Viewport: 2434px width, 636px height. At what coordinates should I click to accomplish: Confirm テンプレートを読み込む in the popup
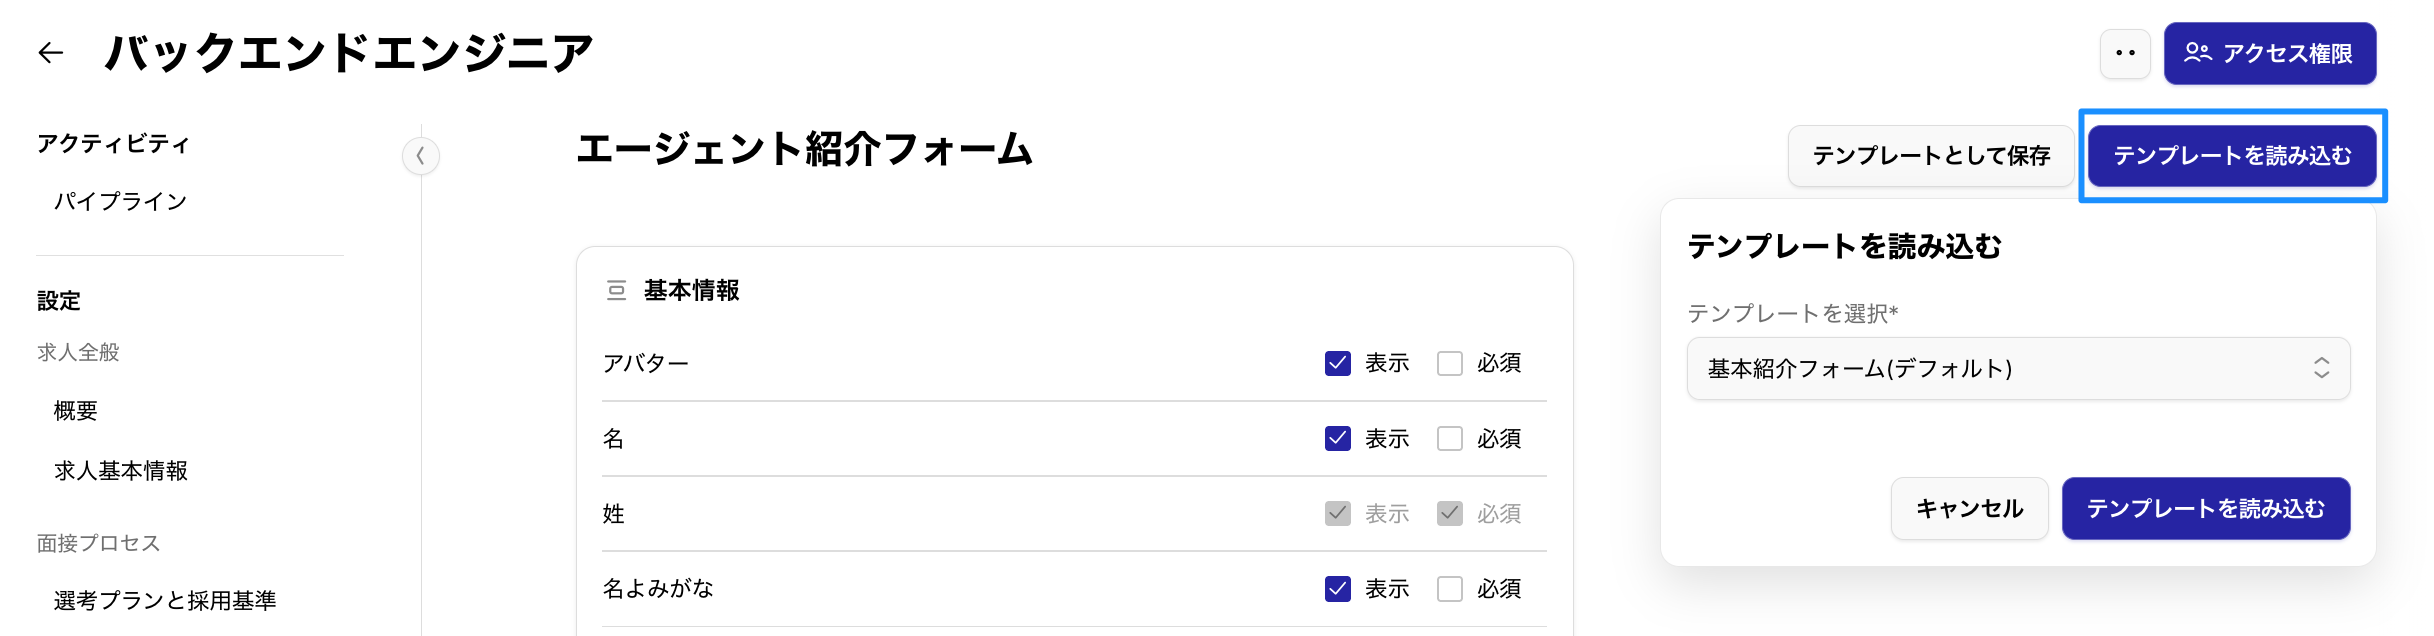point(2205,509)
